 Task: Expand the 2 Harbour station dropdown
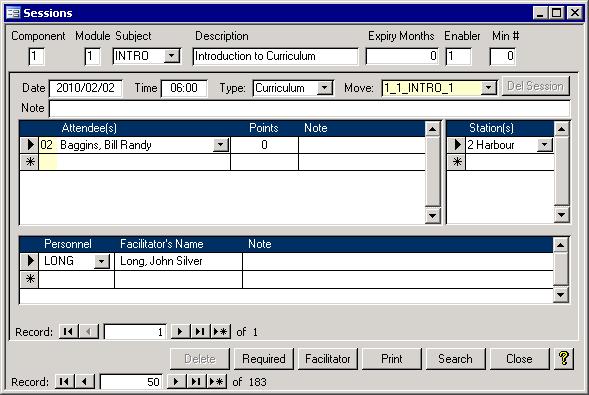pos(545,145)
